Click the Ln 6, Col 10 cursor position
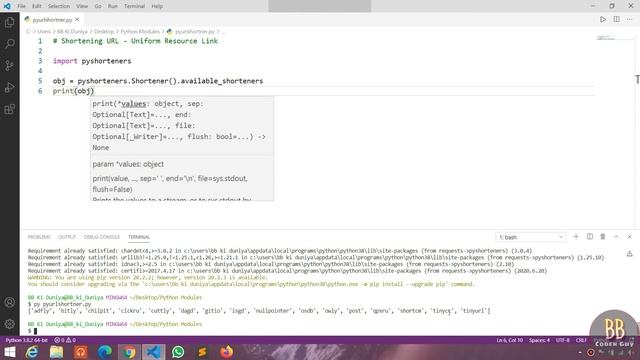 point(509,340)
